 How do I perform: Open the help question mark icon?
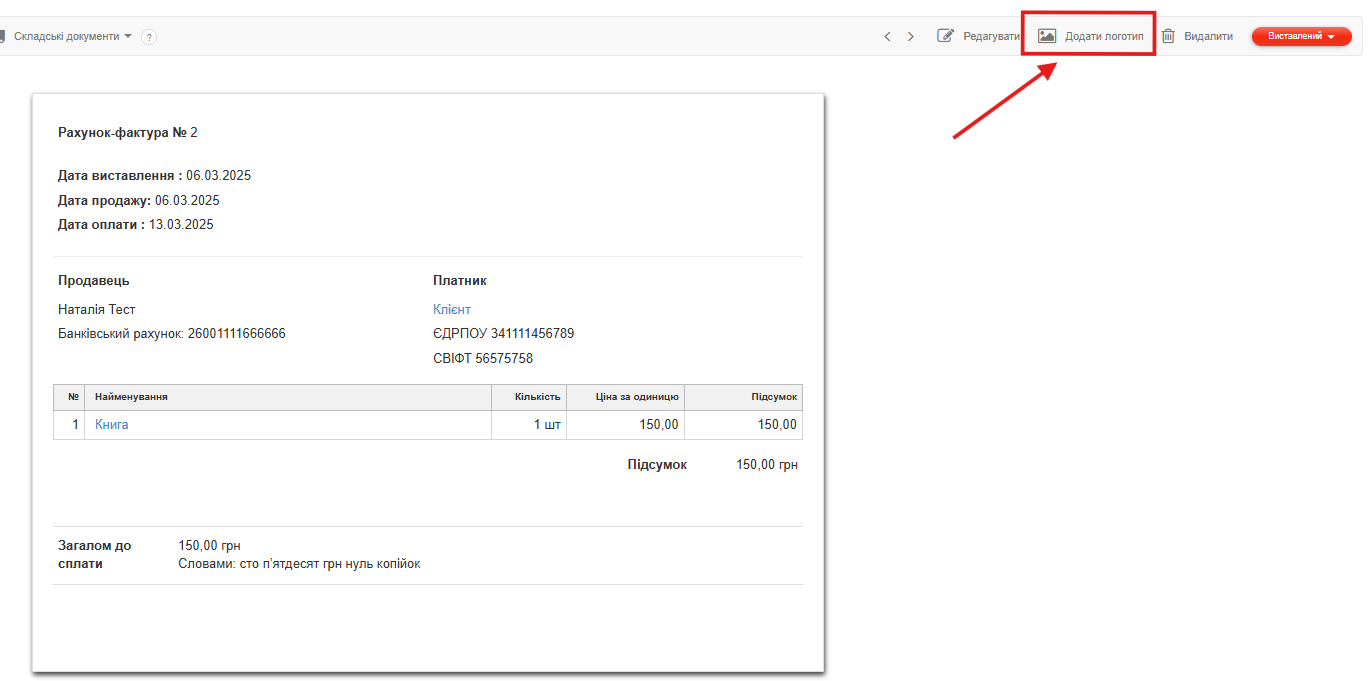click(x=149, y=37)
